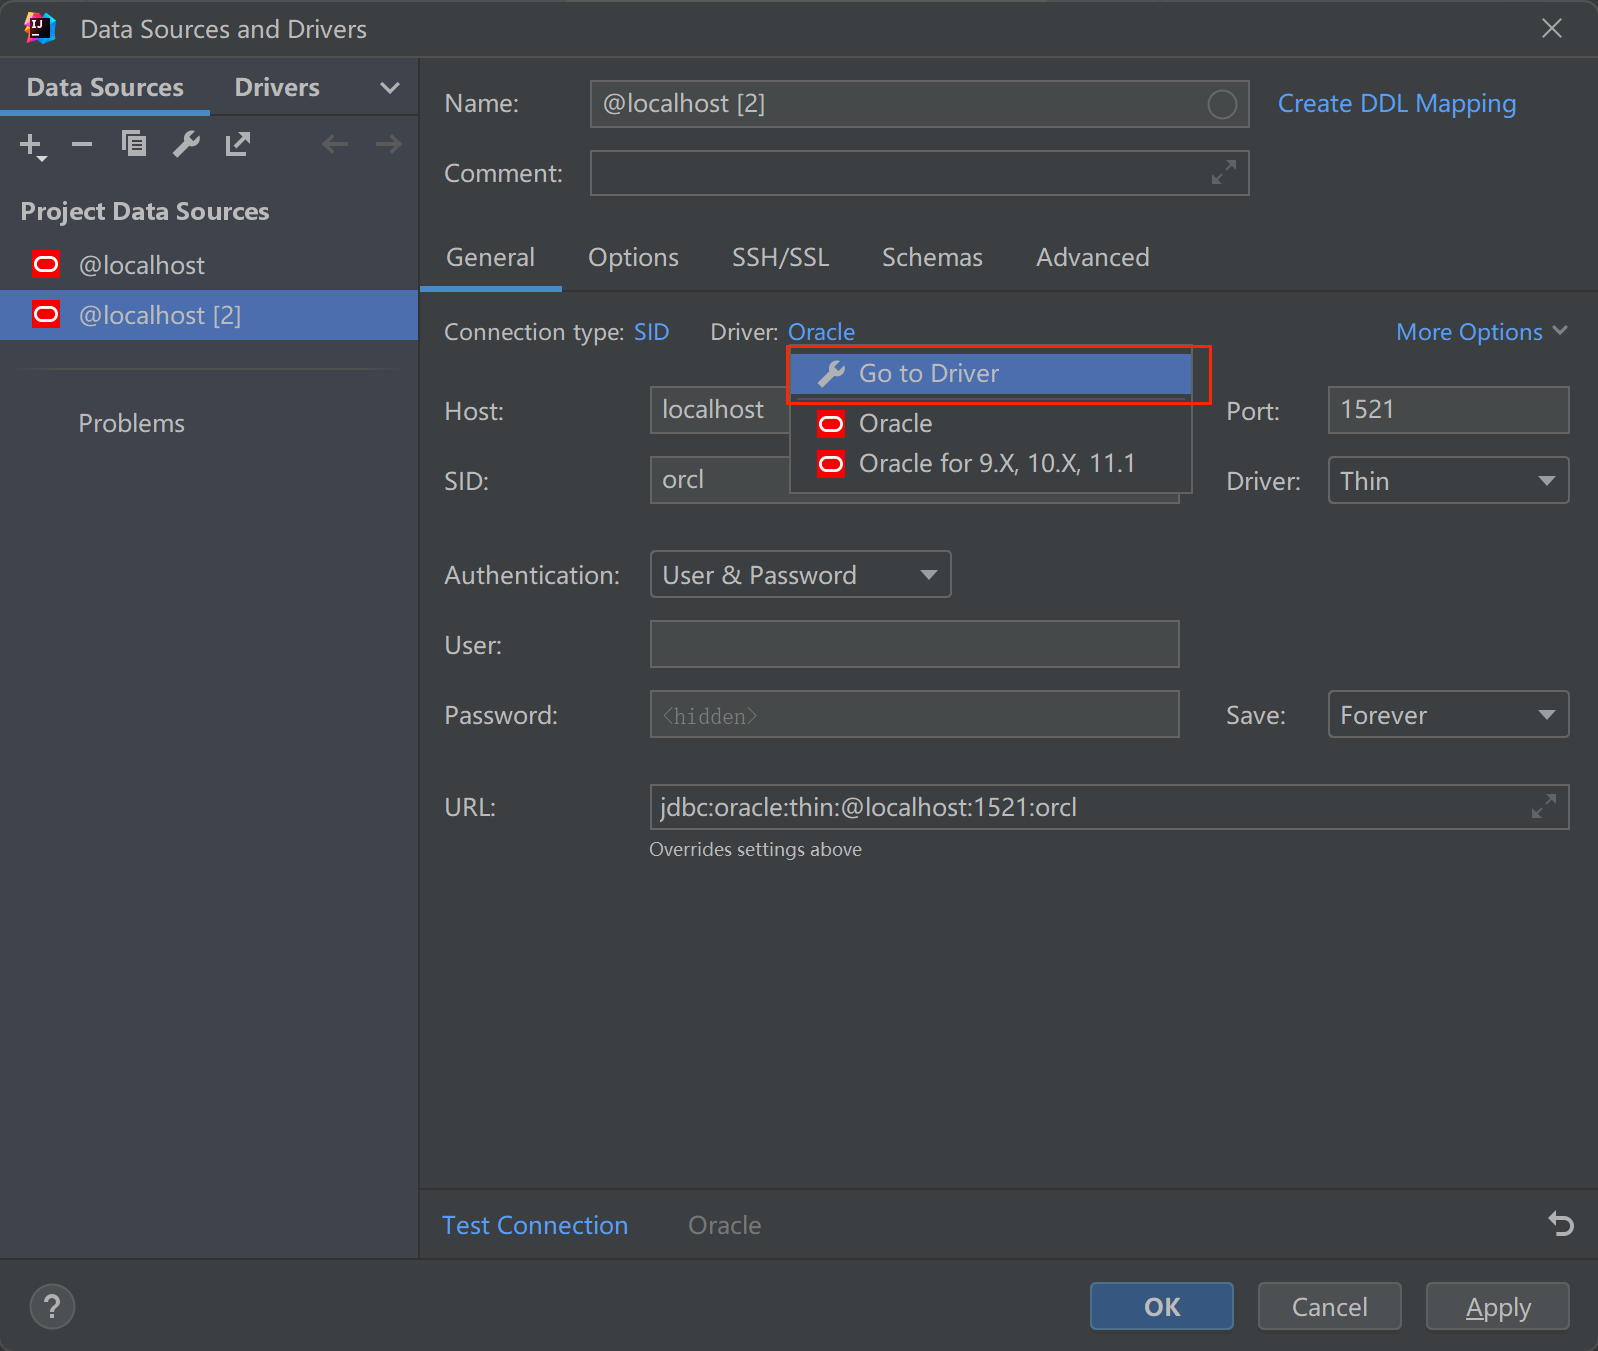Viewport: 1598px width, 1351px height.
Task: Open the Advanced tab
Action: 1092,257
